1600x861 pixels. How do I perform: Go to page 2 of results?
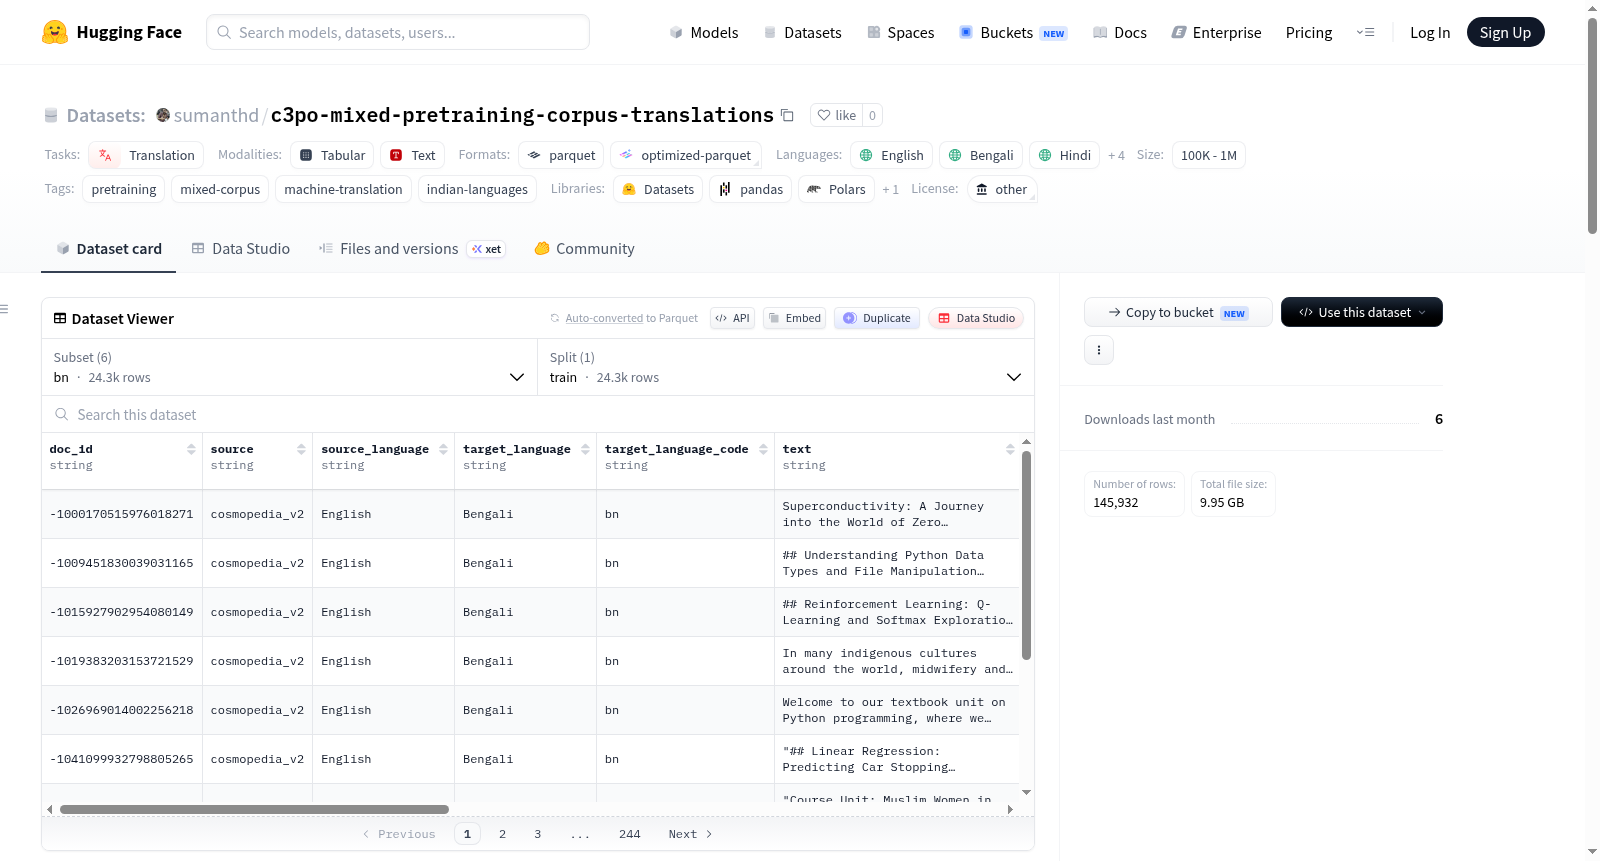tap(502, 834)
